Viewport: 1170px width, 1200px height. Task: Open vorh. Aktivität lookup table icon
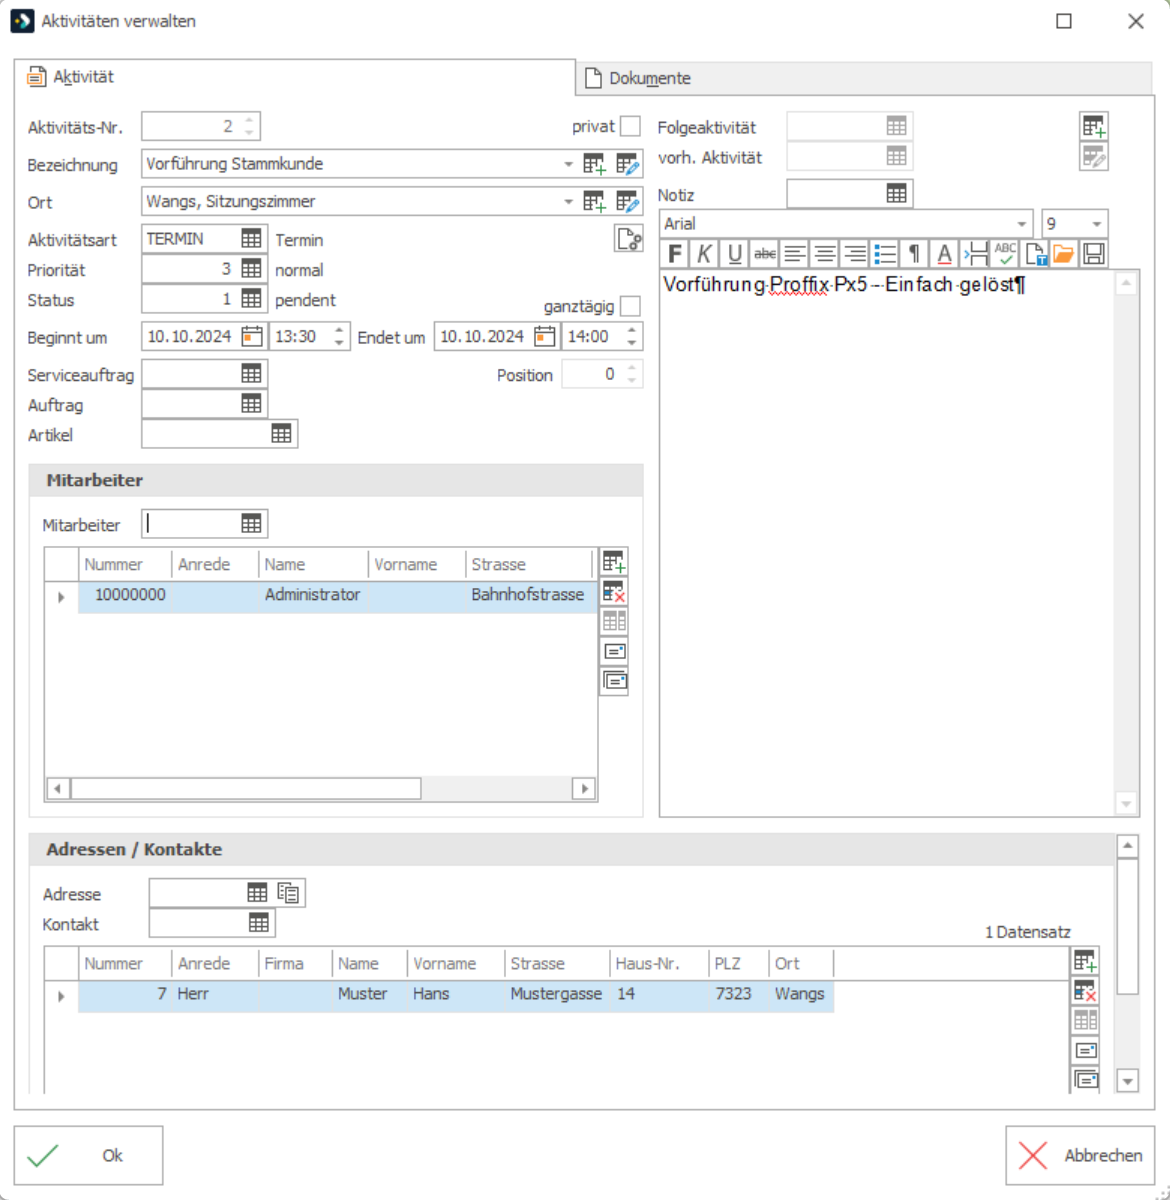pyautogui.click(x=896, y=156)
